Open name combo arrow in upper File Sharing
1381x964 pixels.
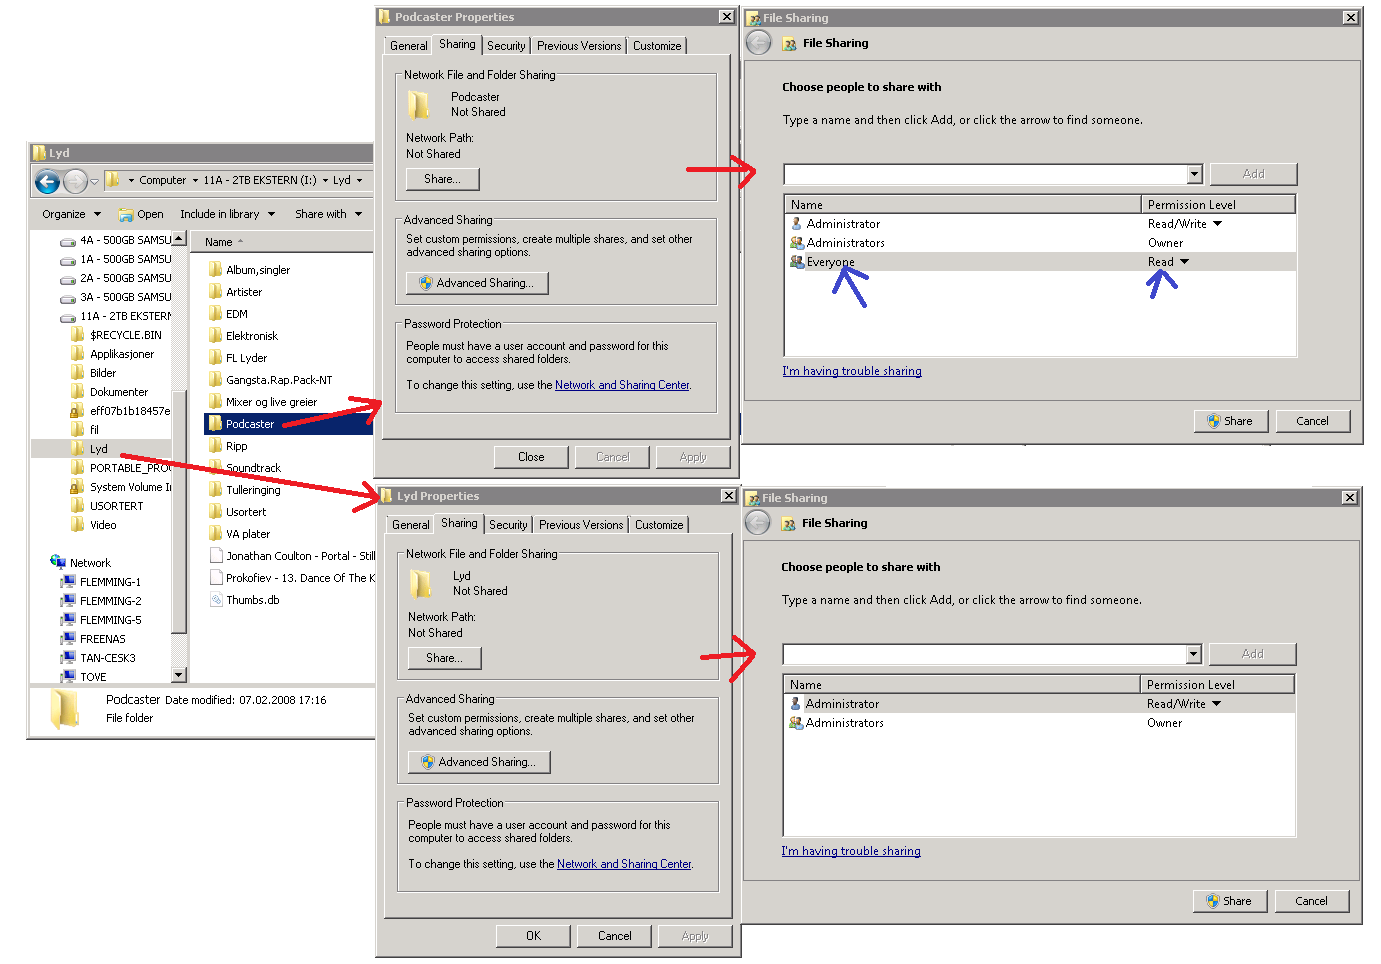pyautogui.click(x=1194, y=174)
